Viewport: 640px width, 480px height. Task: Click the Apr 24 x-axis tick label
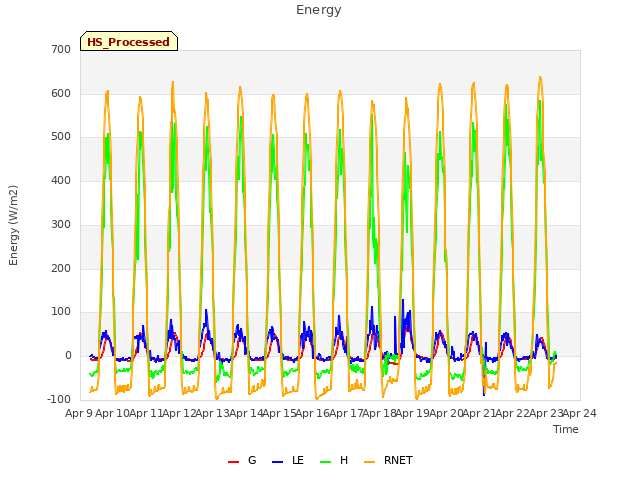pyautogui.click(x=579, y=413)
